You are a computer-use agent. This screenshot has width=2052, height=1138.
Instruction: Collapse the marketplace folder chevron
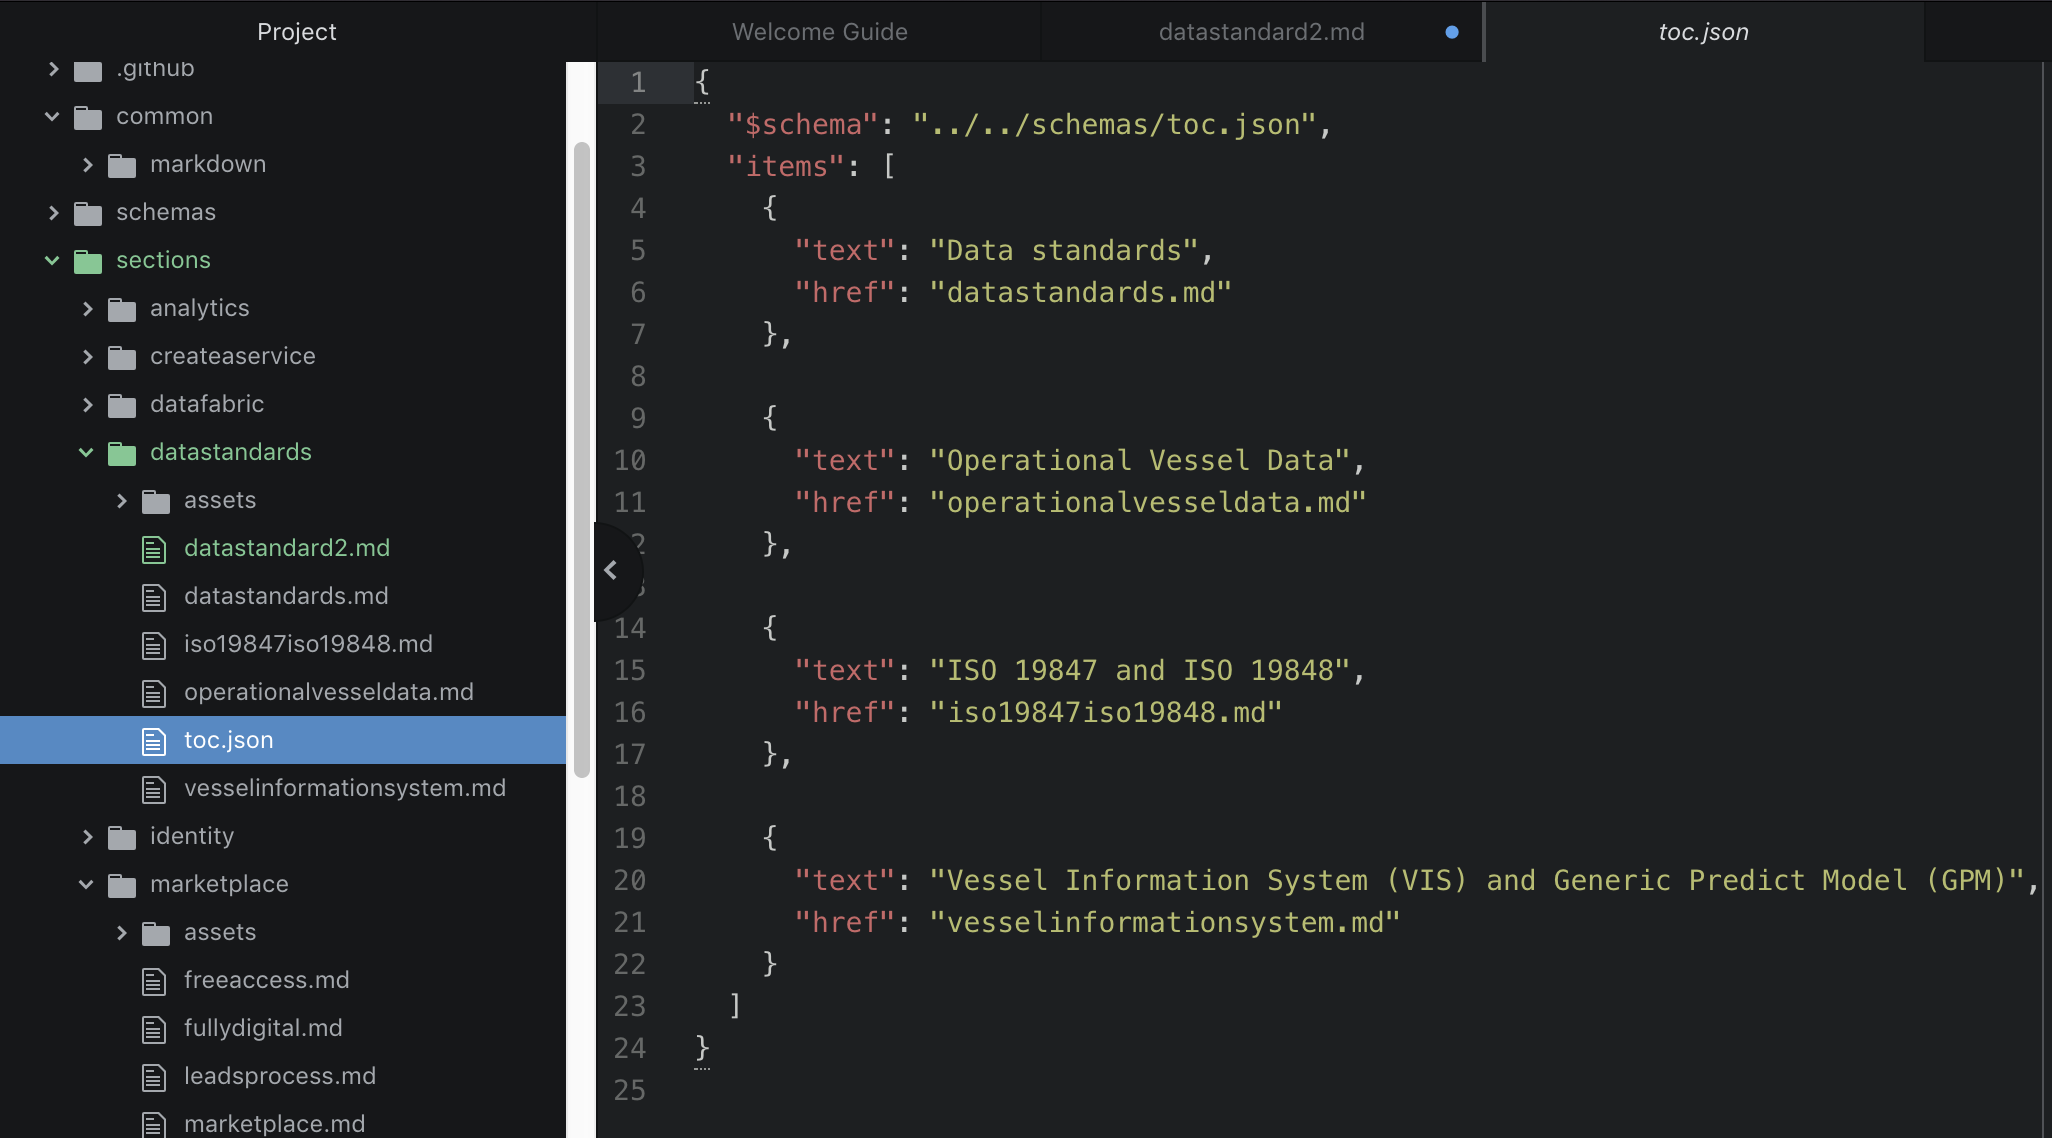click(x=86, y=885)
